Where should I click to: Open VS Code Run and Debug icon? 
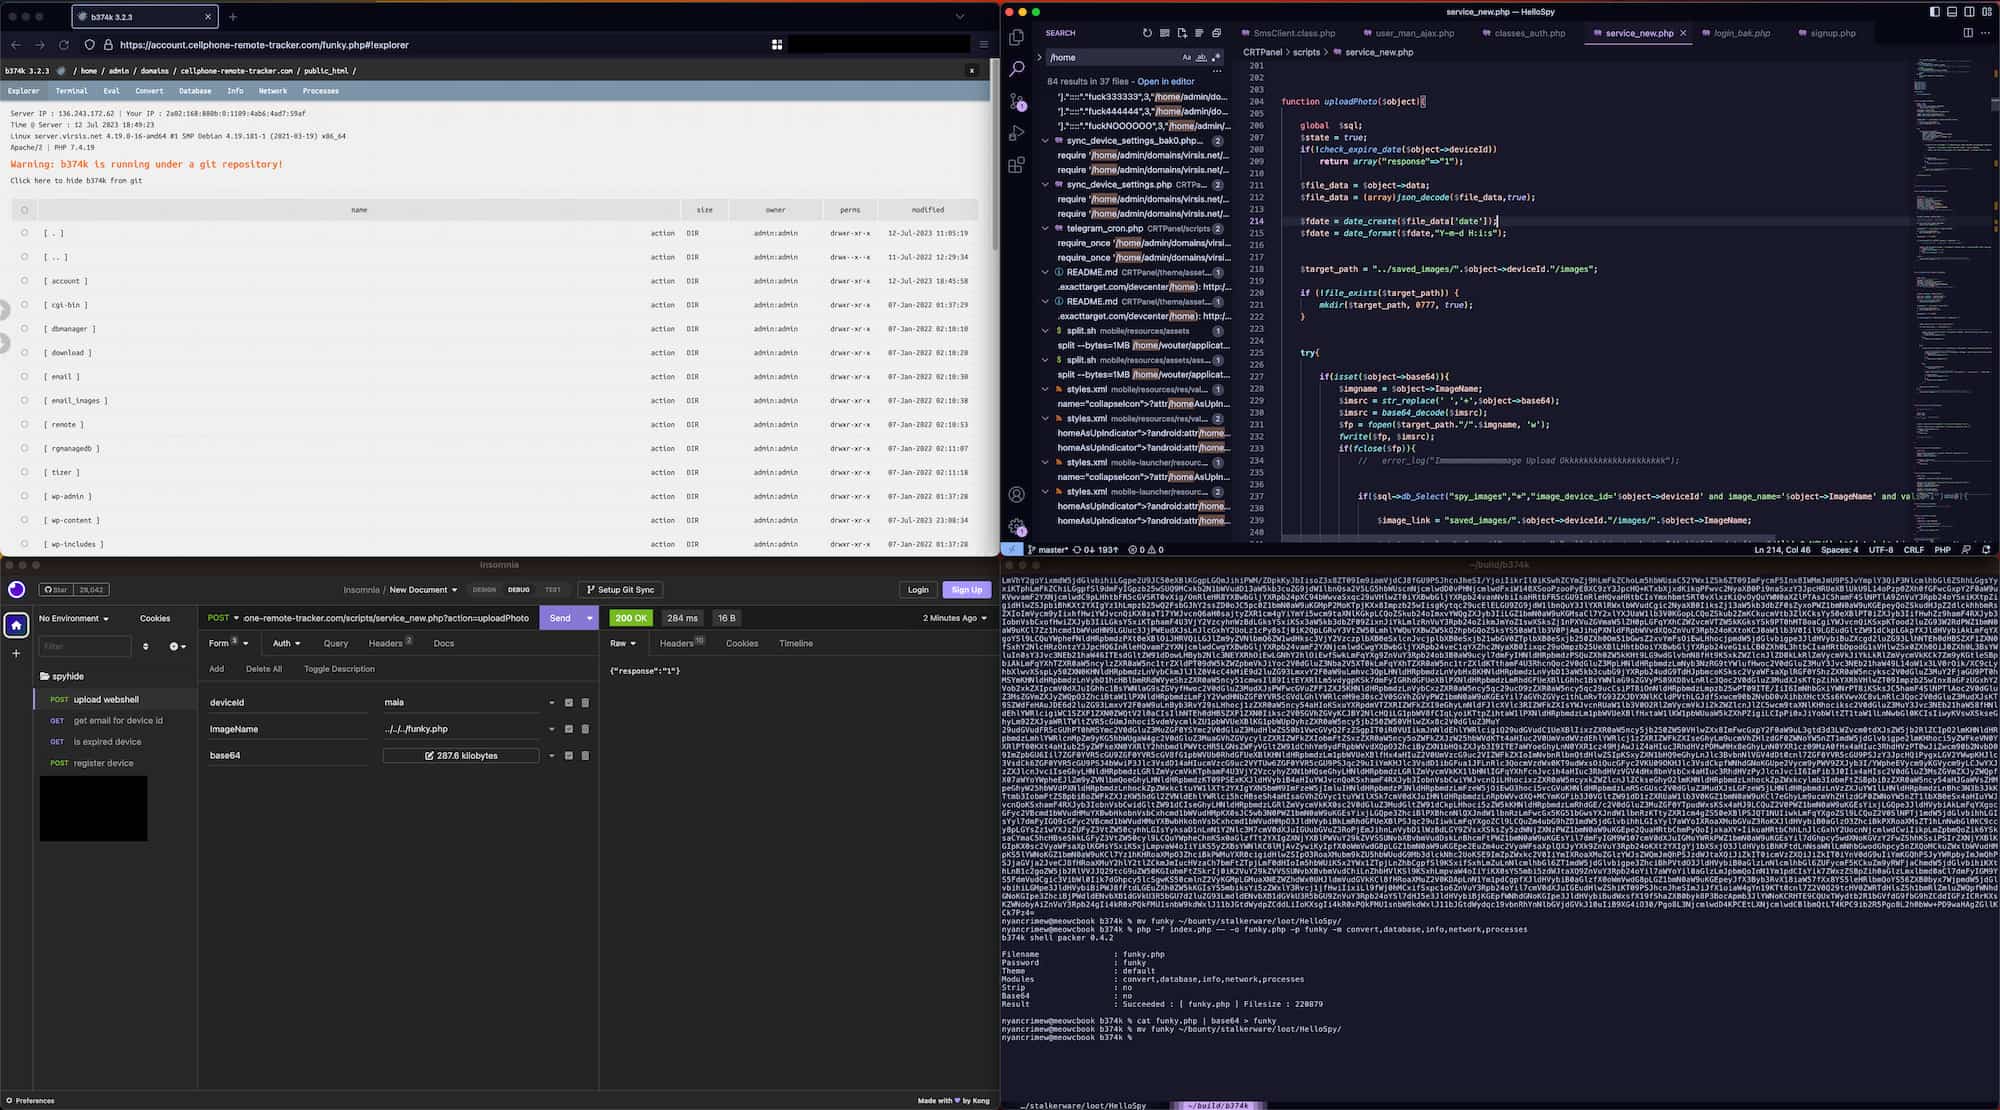click(1017, 133)
